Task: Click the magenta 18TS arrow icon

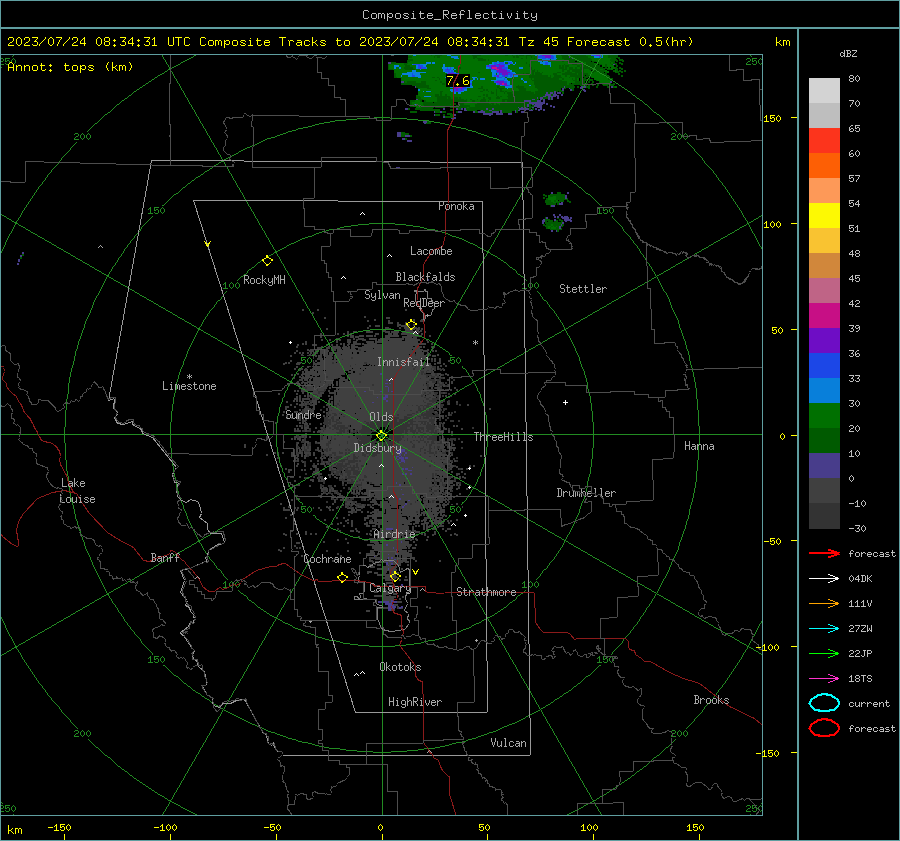Action: (824, 679)
